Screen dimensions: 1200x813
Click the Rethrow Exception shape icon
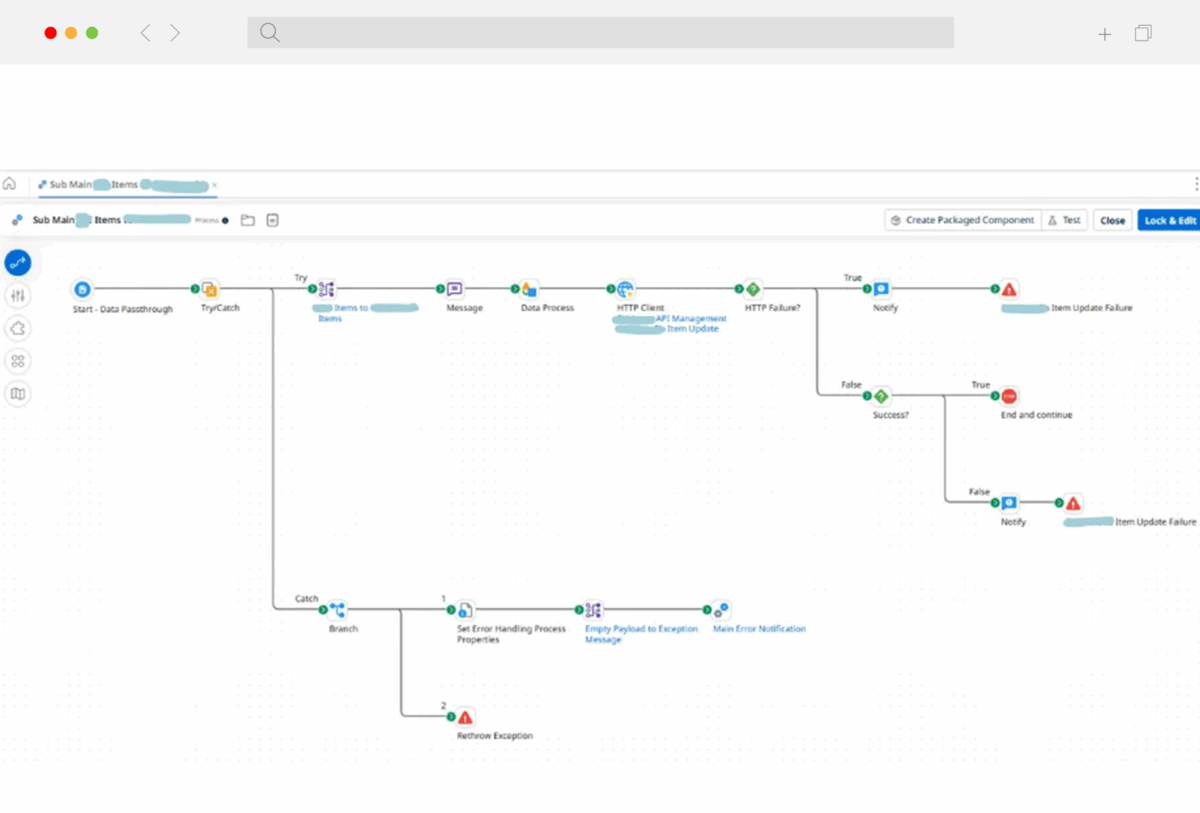click(465, 717)
